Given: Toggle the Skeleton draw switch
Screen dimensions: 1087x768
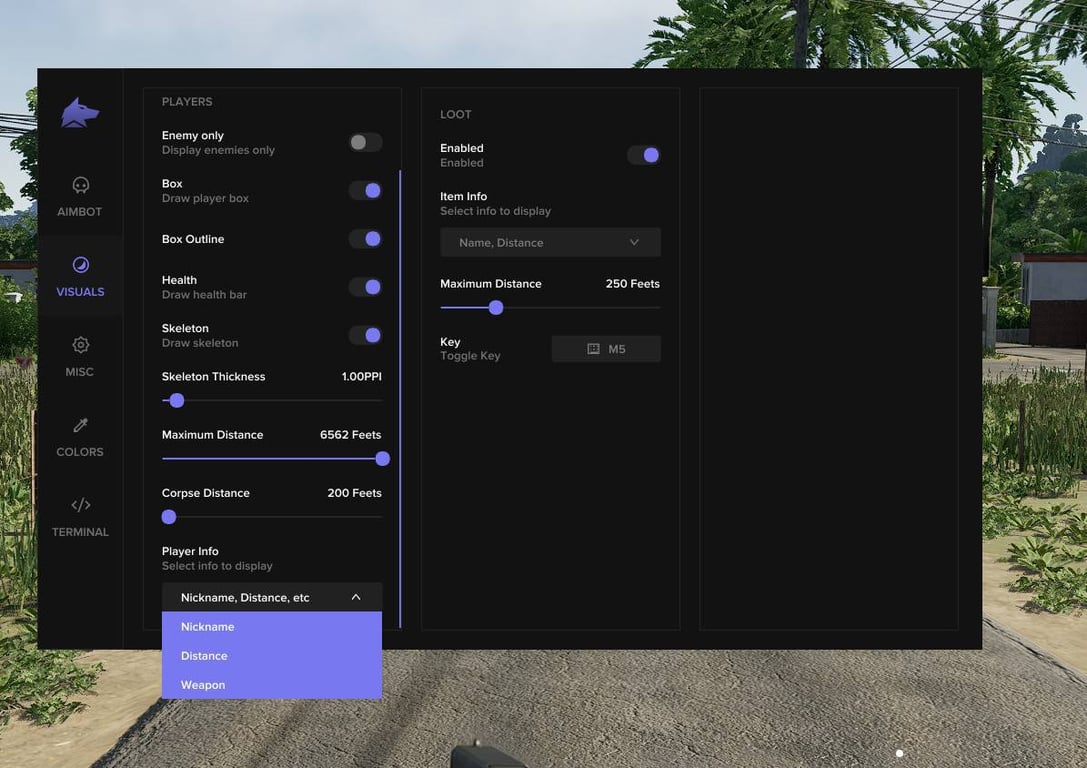Looking at the screenshot, I should (365, 335).
